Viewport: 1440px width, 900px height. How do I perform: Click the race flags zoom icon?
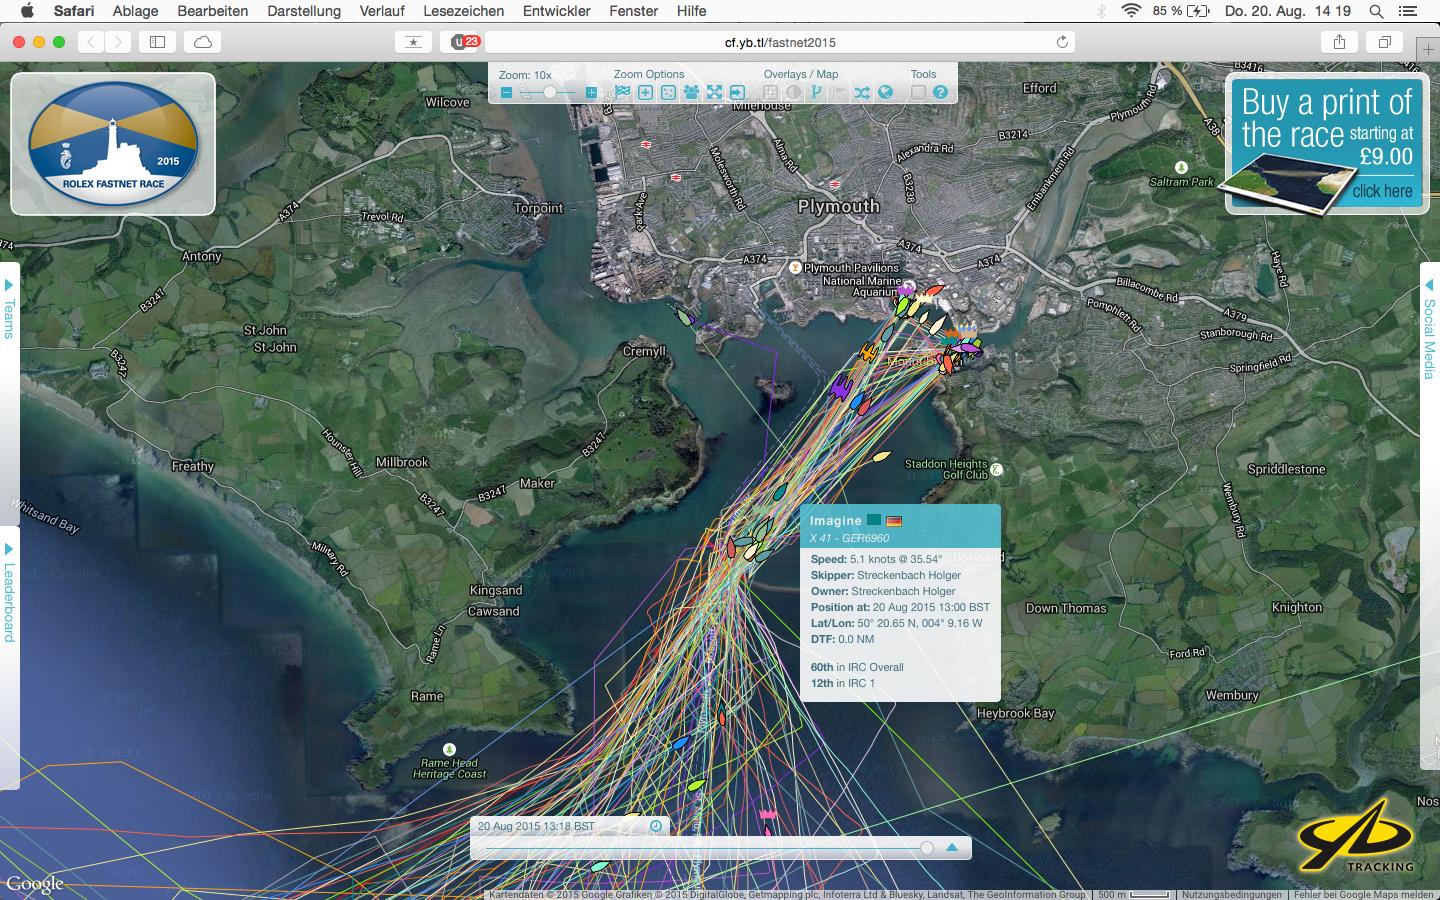click(623, 93)
